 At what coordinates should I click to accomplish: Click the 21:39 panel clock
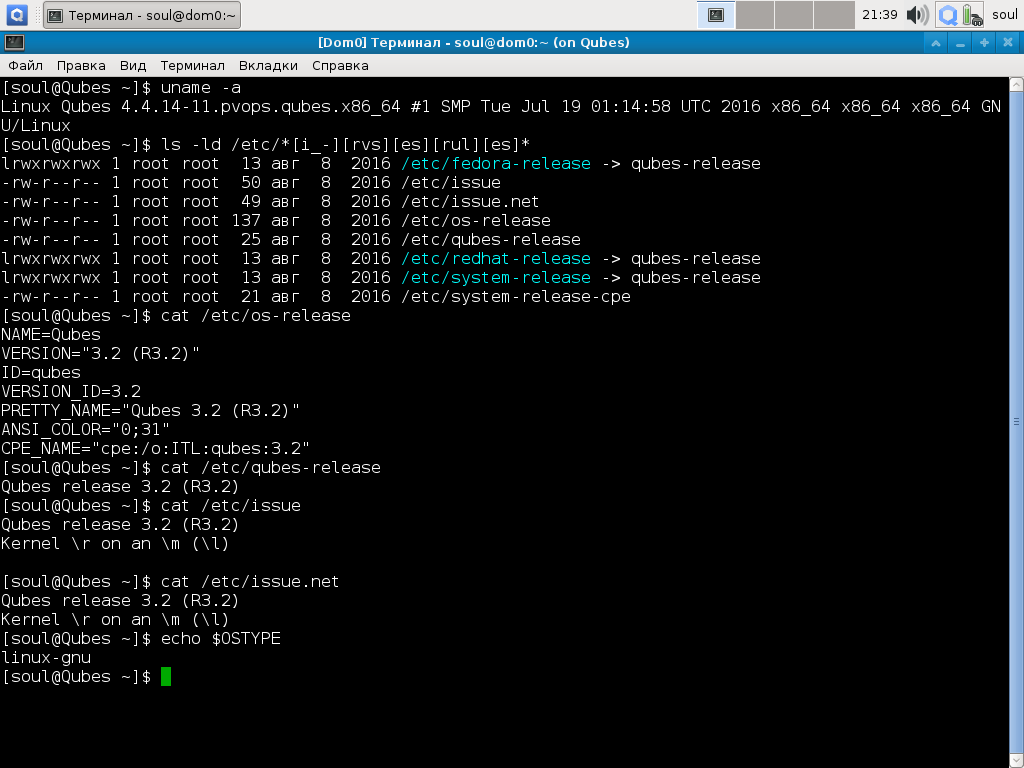[880, 14]
